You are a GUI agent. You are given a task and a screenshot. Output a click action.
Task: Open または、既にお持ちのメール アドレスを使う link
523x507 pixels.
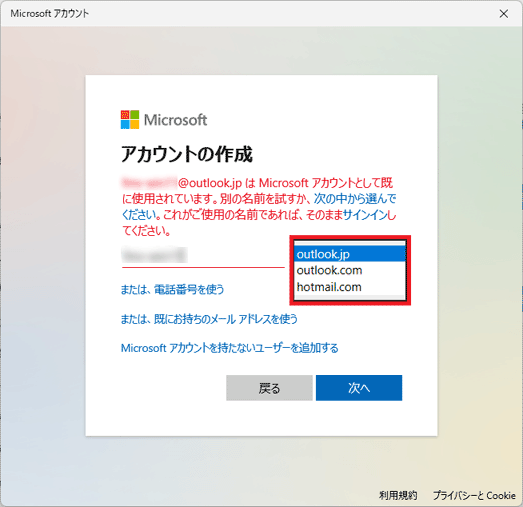(209, 319)
